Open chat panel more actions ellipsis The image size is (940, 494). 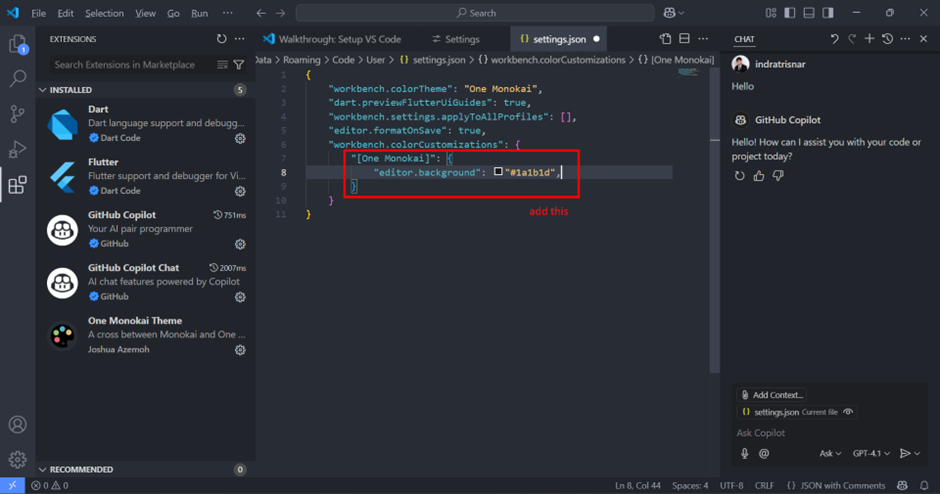pos(905,39)
